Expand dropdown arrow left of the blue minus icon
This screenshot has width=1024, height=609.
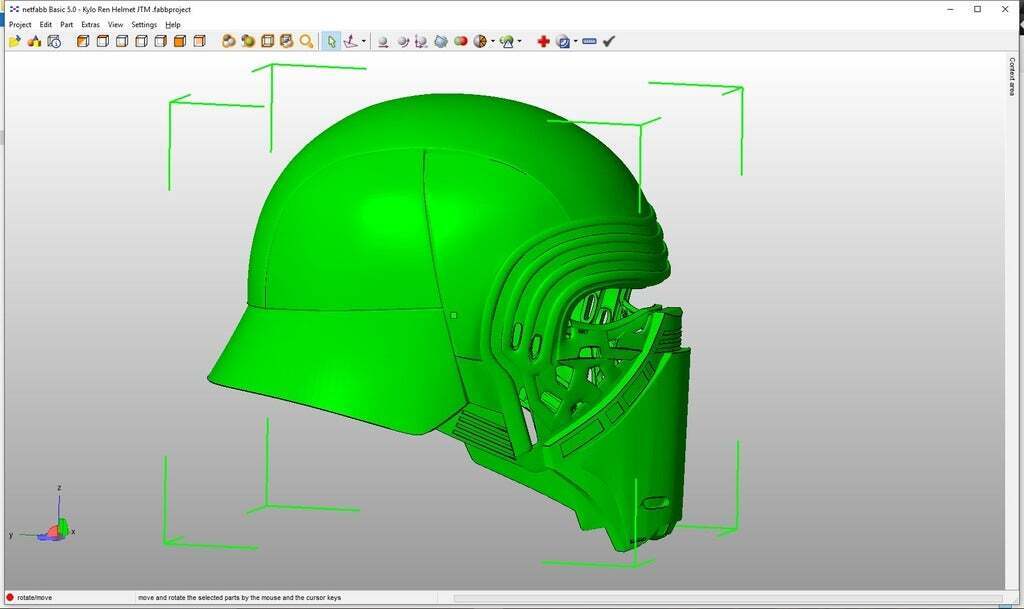576,42
